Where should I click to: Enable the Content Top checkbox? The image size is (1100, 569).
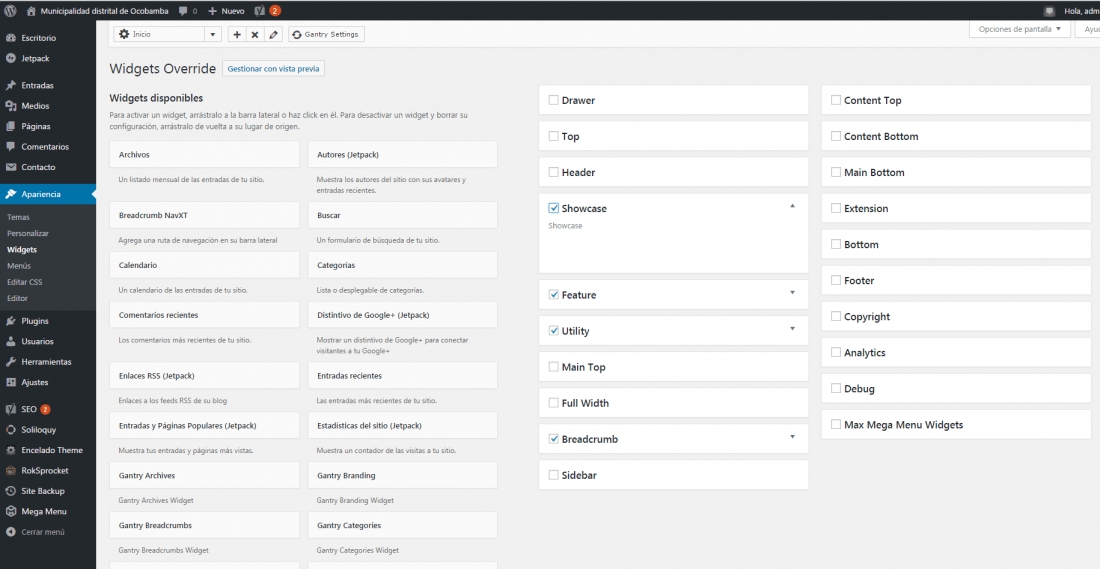(x=836, y=100)
